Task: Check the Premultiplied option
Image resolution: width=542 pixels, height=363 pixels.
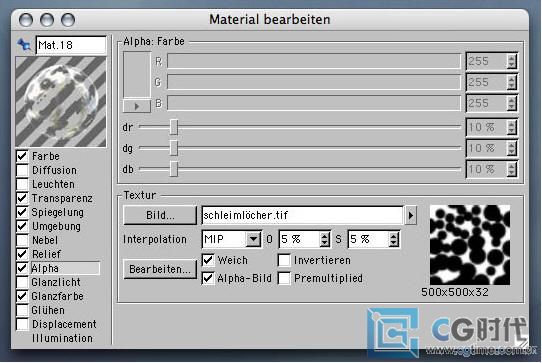Action: [x=284, y=278]
